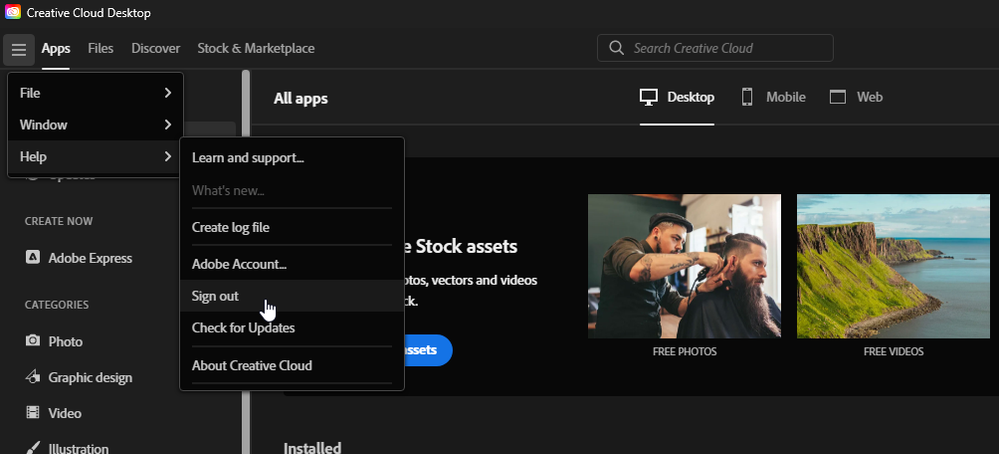
Task: Click the hamburger menu icon
Action: click(18, 49)
